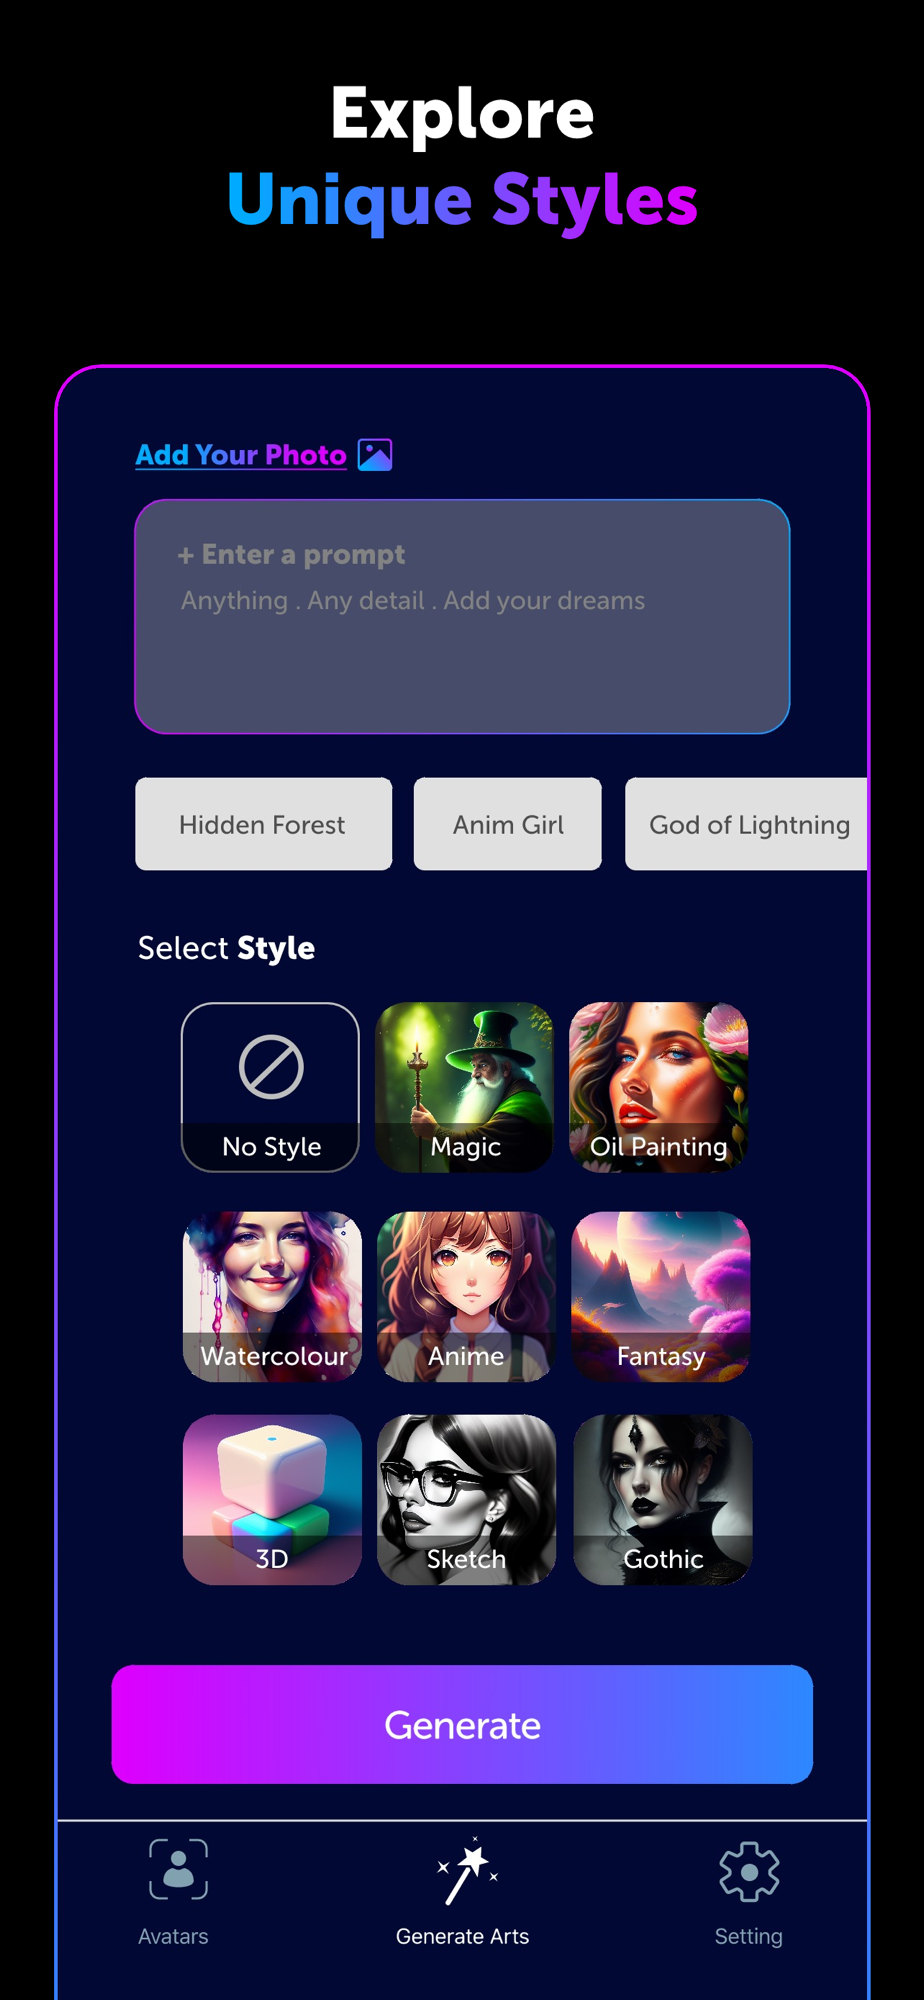Tap the Generate Arts magic wand icon

[467, 1870]
